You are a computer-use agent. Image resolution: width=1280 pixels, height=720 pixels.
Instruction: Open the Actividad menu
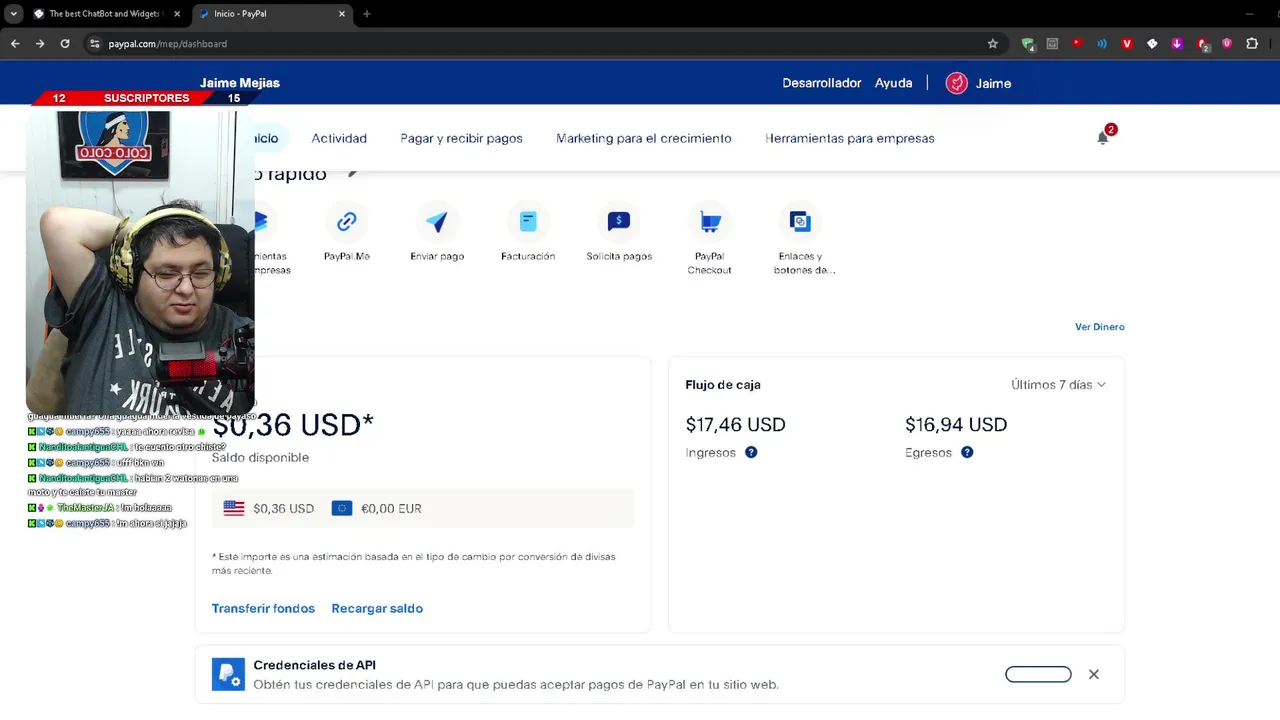coord(339,138)
